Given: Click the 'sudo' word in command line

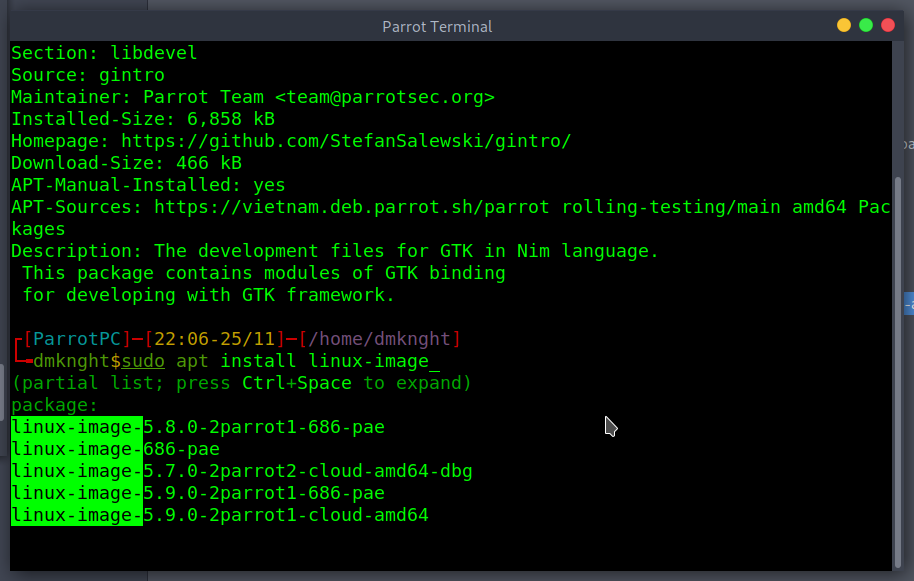Looking at the screenshot, I should [x=143, y=361].
